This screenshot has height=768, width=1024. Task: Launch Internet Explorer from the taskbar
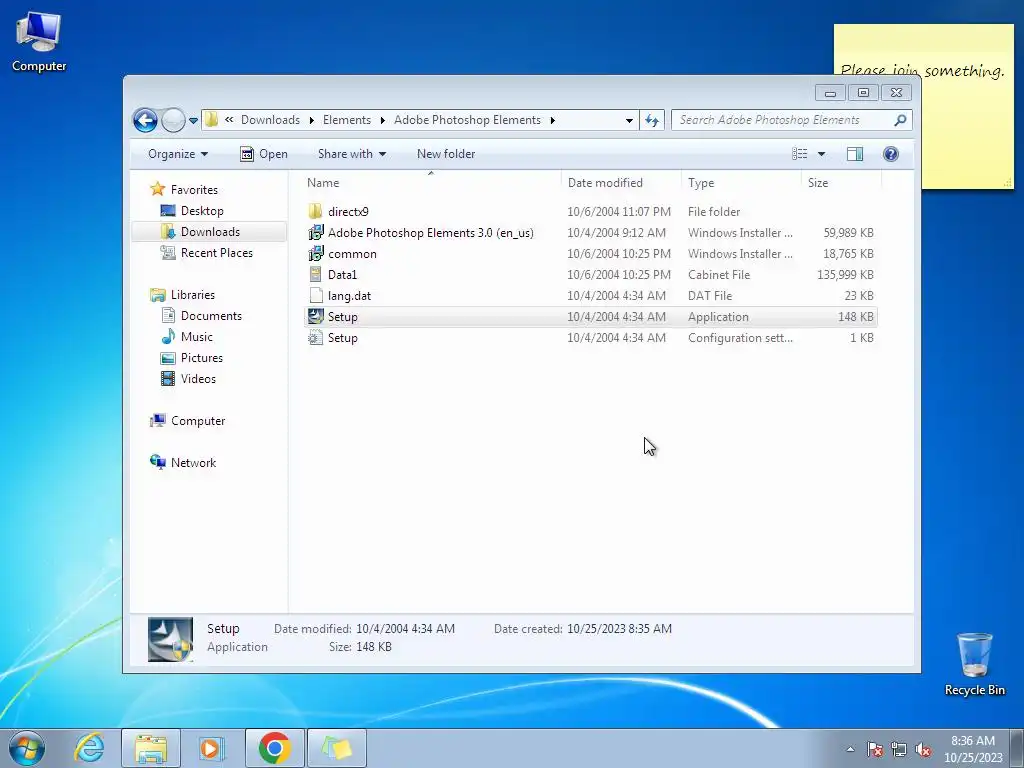tap(89, 748)
